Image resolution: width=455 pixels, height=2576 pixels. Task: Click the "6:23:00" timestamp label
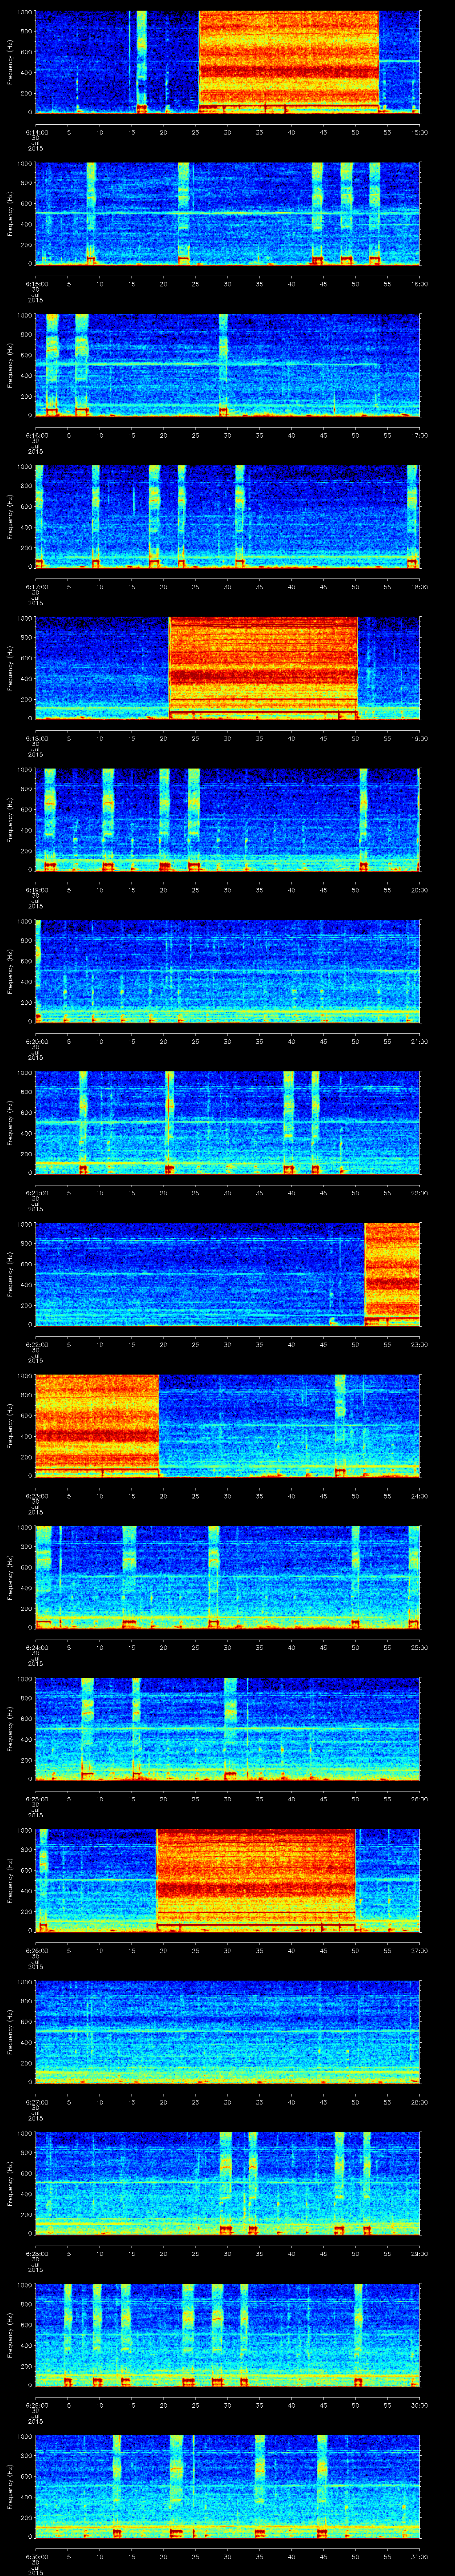(37, 1495)
